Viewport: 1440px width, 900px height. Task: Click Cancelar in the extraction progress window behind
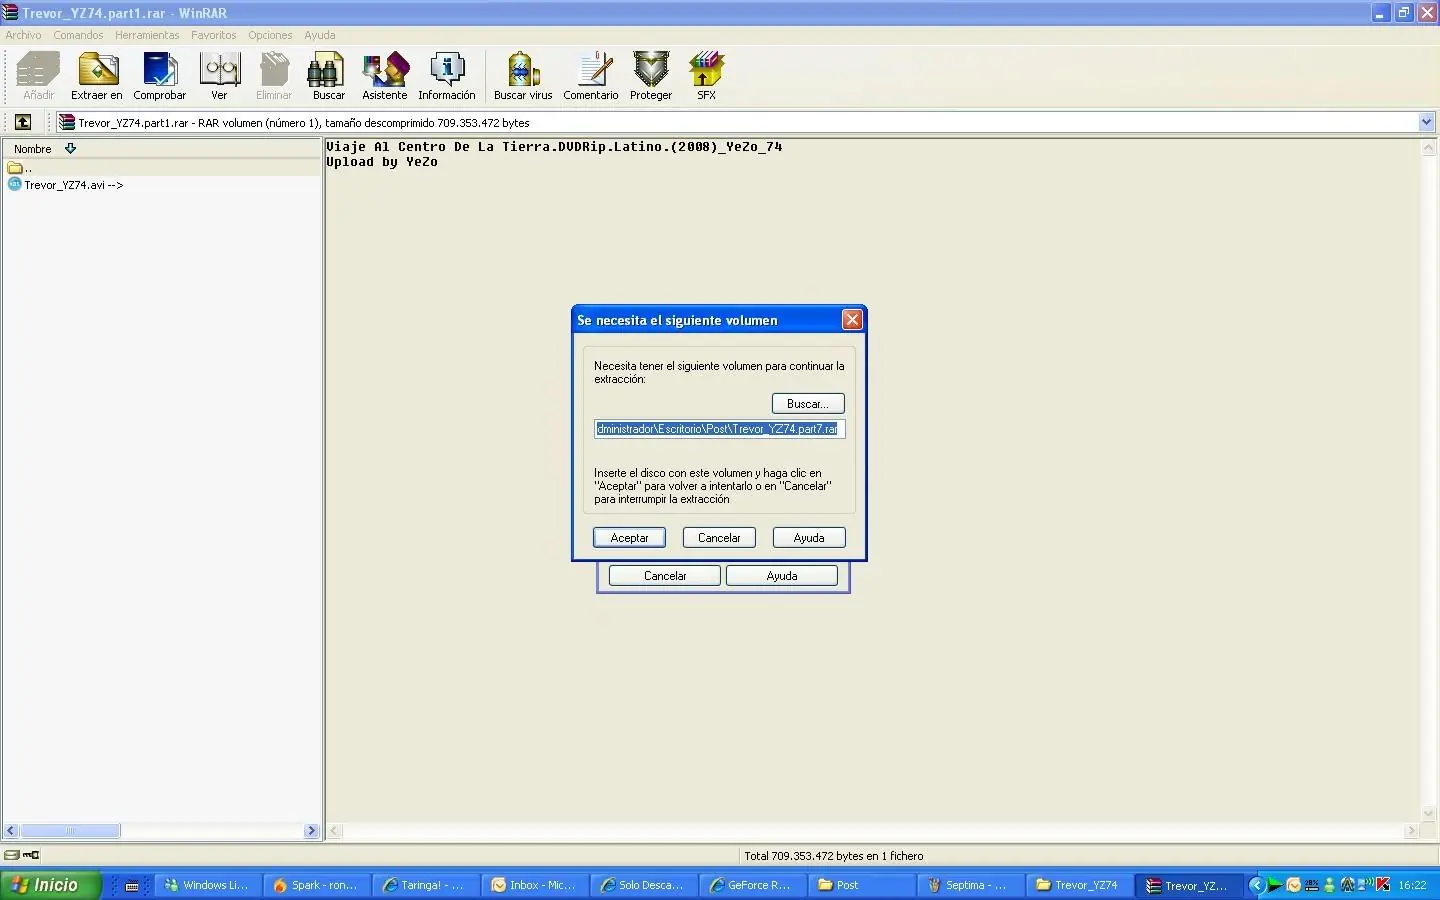pos(665,576)
